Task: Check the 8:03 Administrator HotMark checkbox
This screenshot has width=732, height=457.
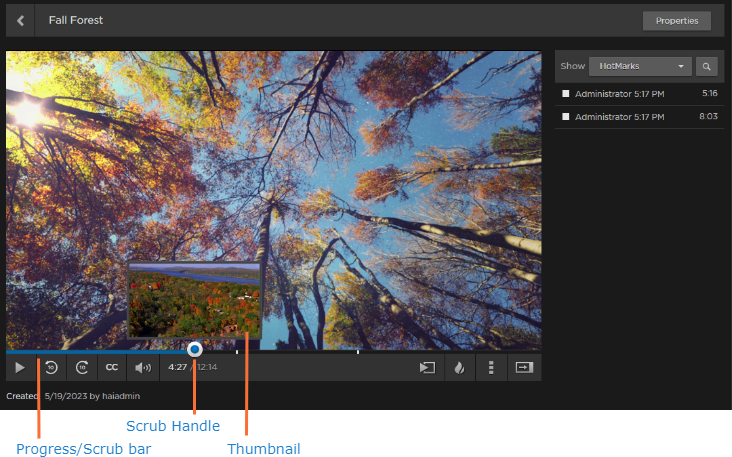Action: (566, 117)
